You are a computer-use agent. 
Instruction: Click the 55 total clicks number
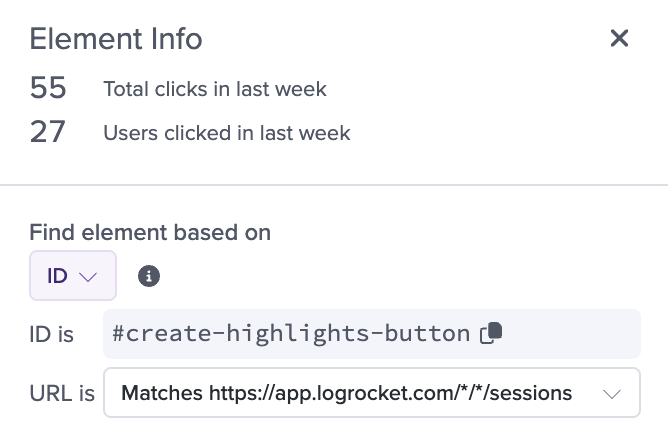coord(48,88)
